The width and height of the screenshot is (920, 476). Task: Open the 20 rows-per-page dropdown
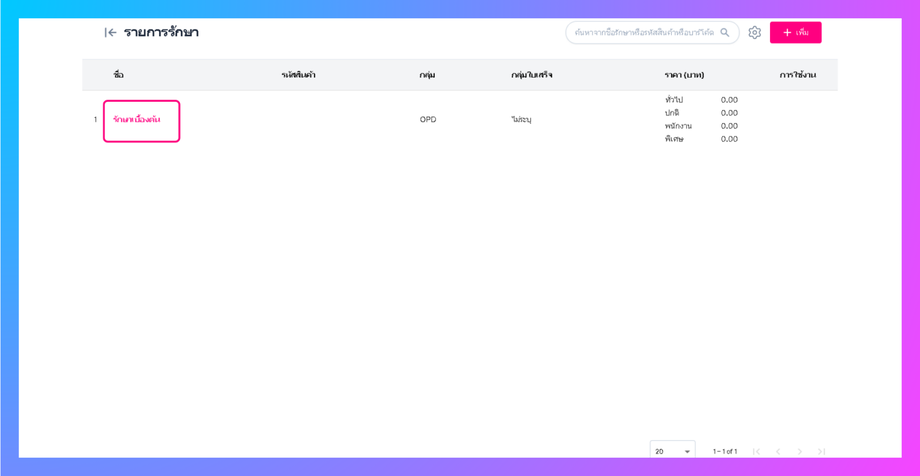coord(673,451)
